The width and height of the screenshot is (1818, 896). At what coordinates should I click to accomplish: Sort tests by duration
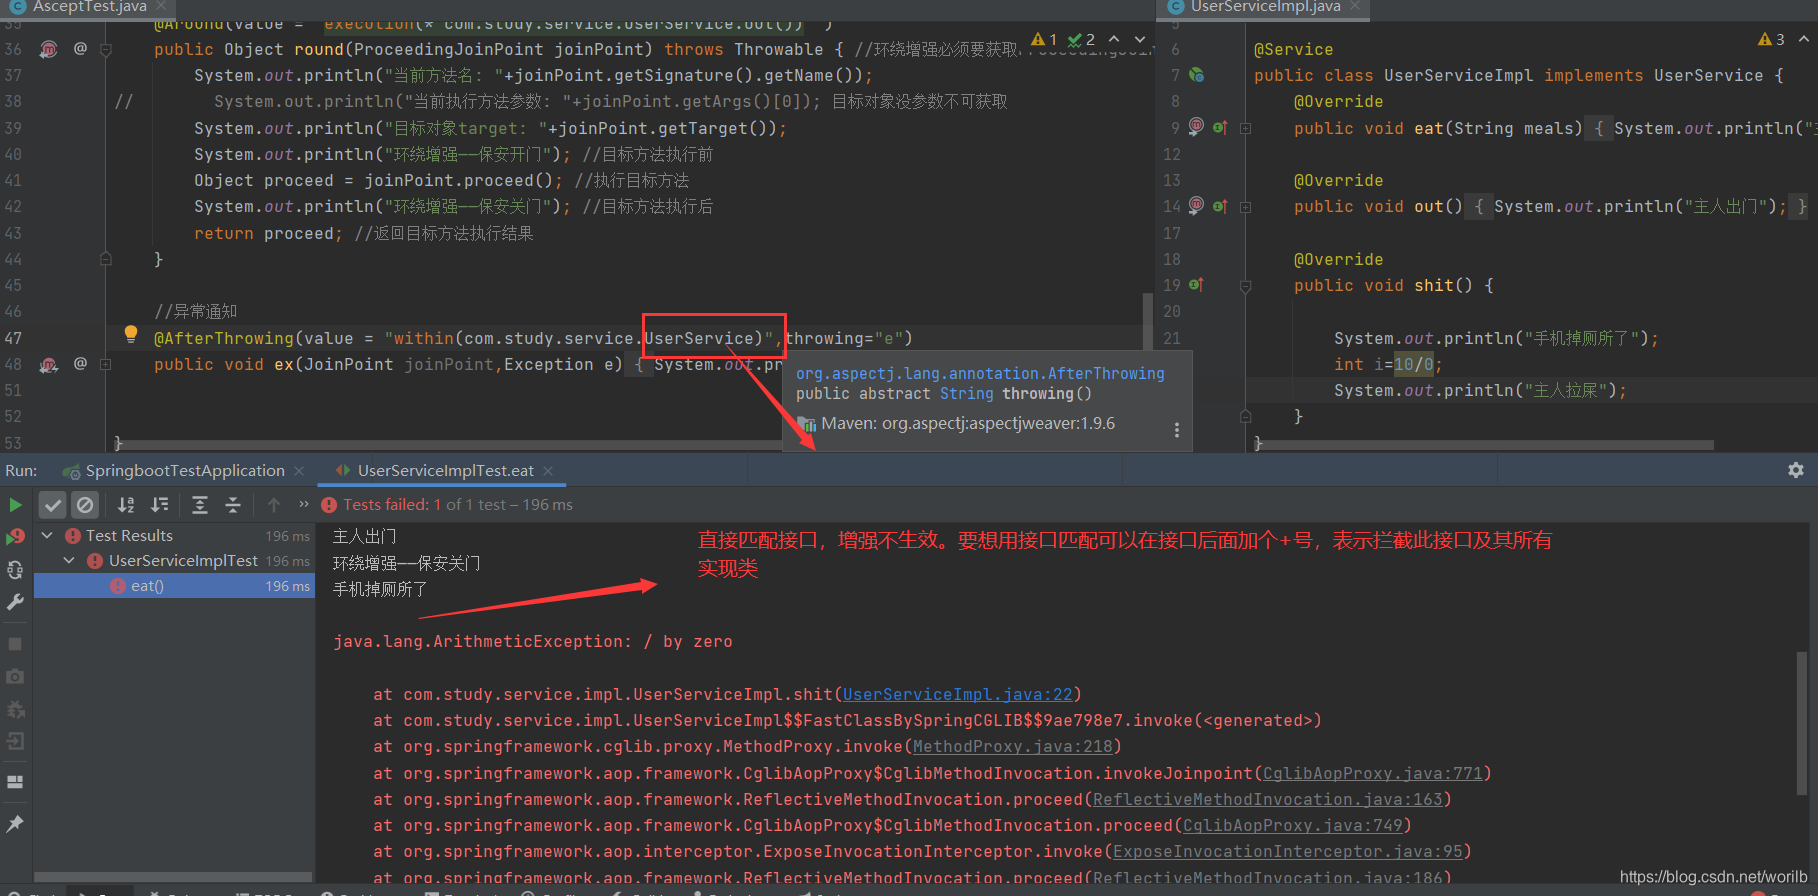(159, 505)
